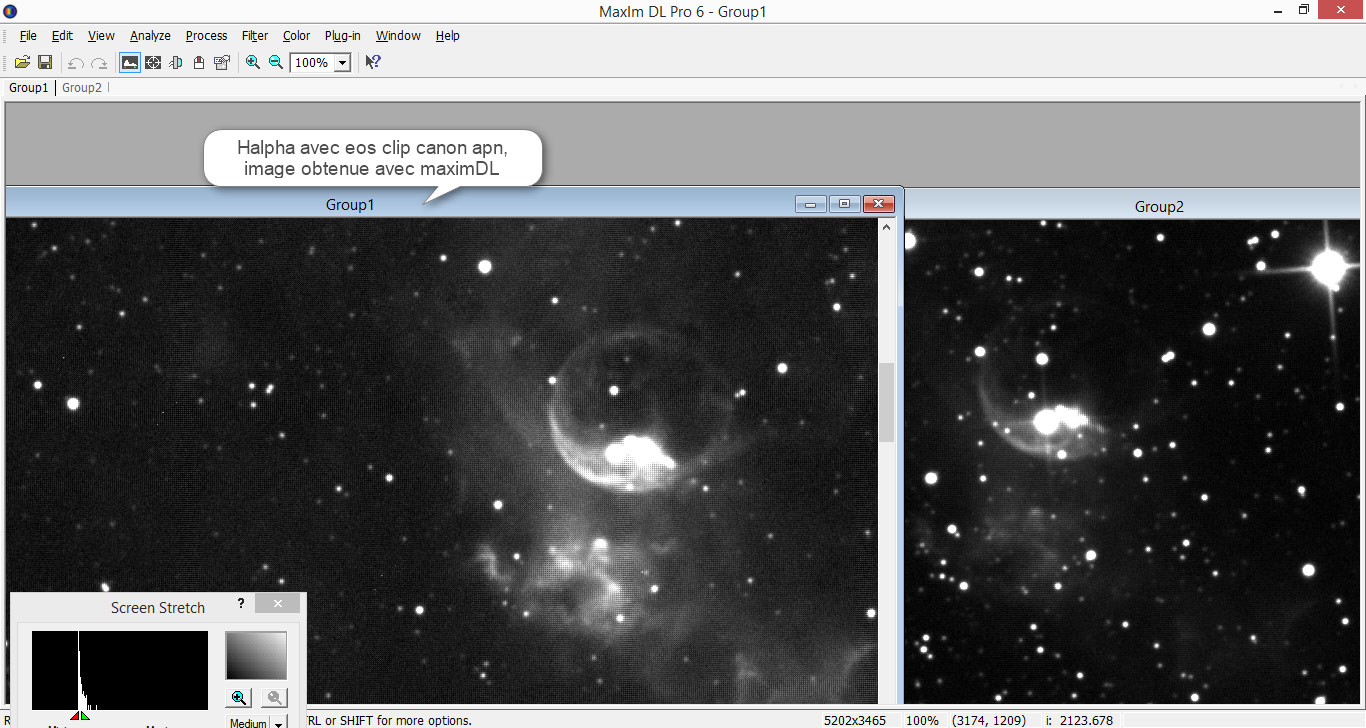Viewport: 1366px width, 728px height.
Task: Switch to the Group2 tab
Action: point(82,88)
